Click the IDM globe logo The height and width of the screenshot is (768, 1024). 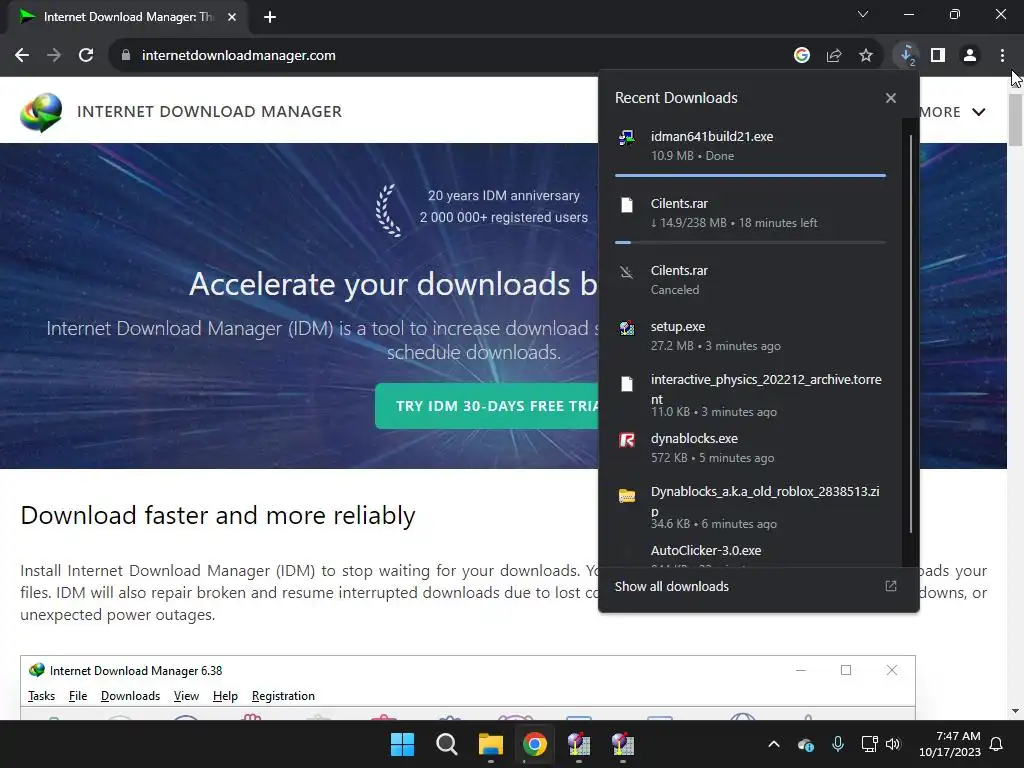(x=41, y=112)
